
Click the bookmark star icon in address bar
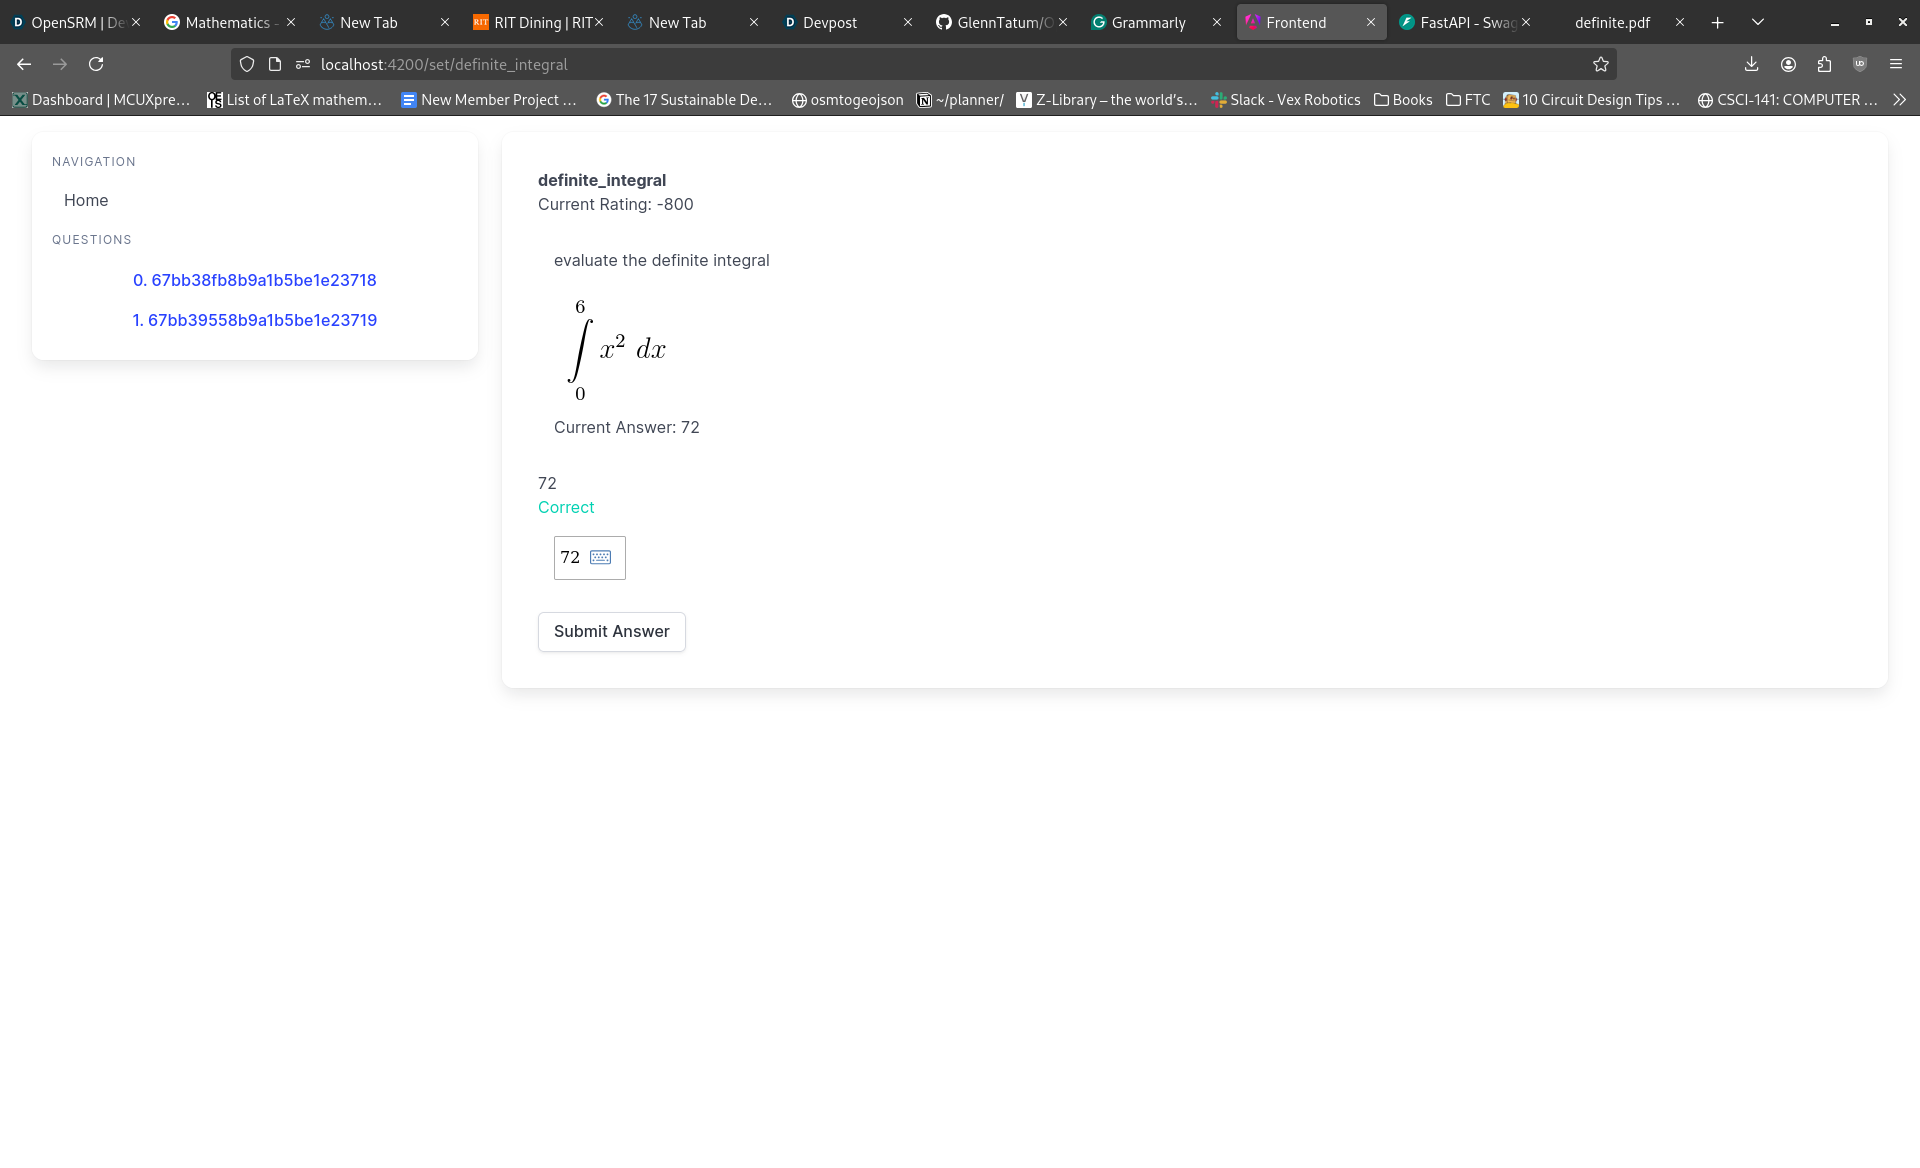[x=1601, y=64]
